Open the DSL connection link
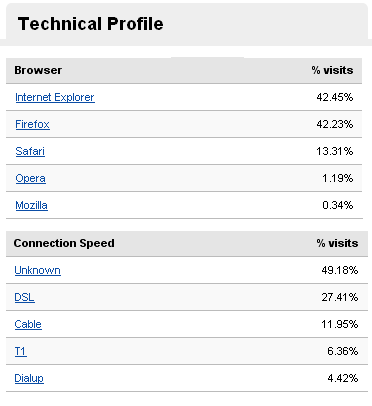Image resolution: width=372 pixels, height=406 pixels. point(24,297)
